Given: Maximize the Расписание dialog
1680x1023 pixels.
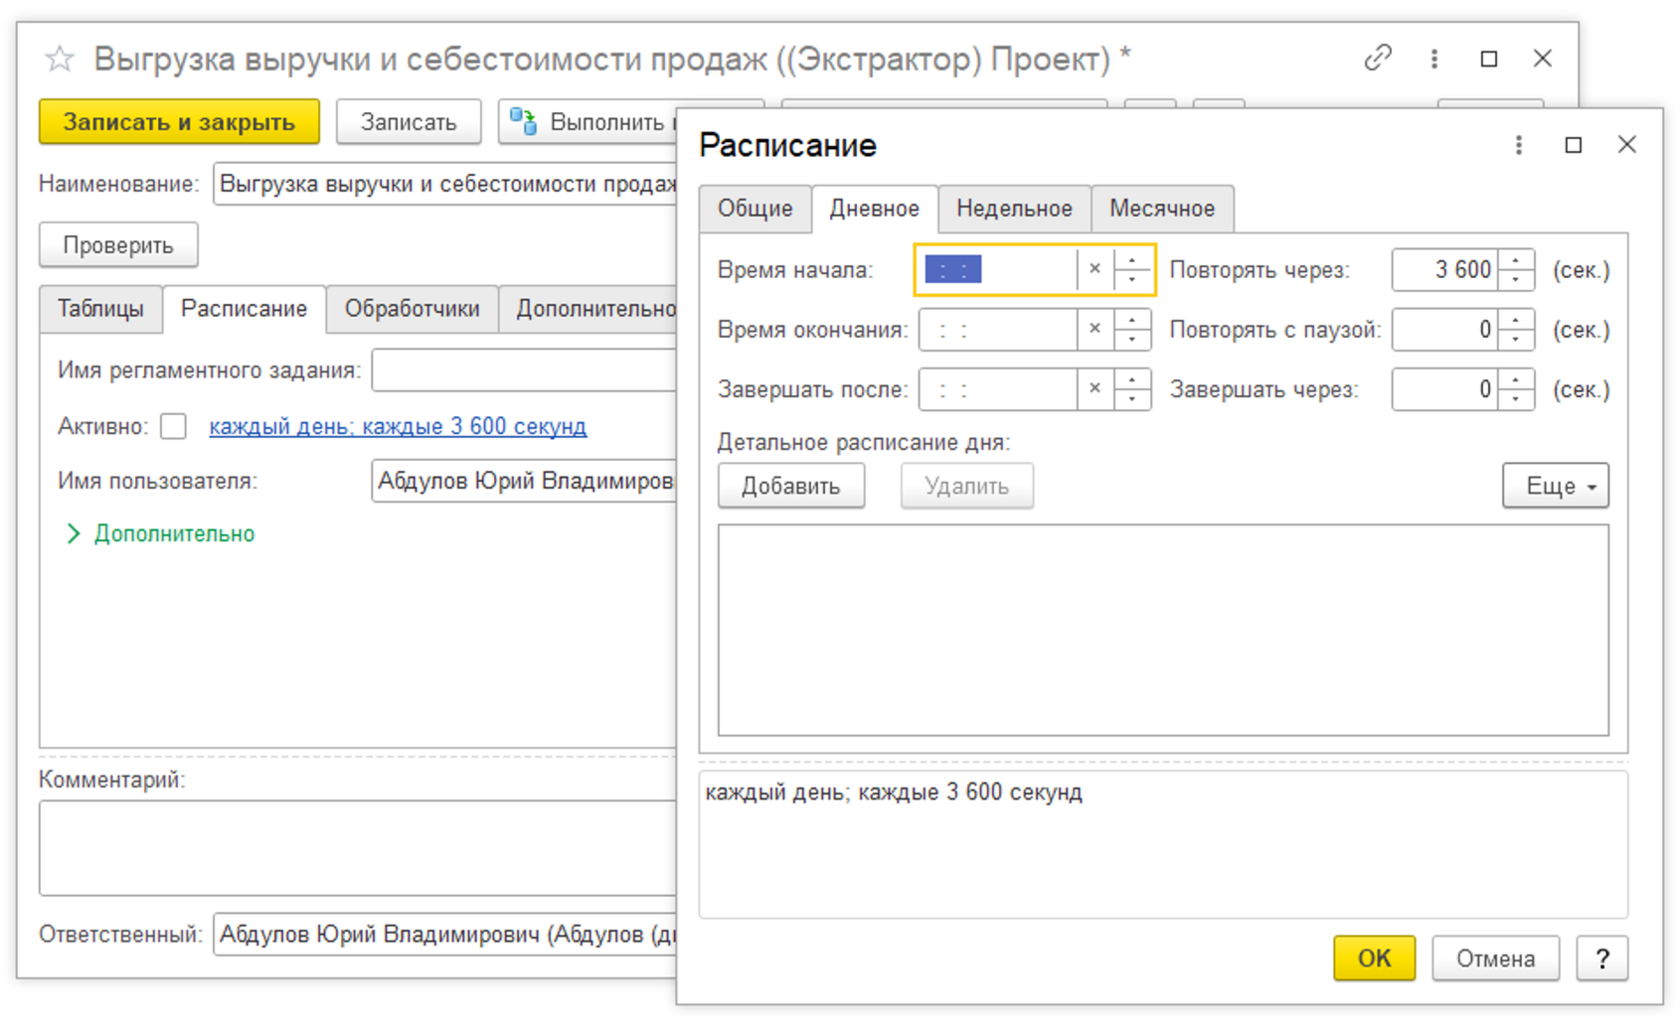Looking at the screenshot, I should [1573, 145].
